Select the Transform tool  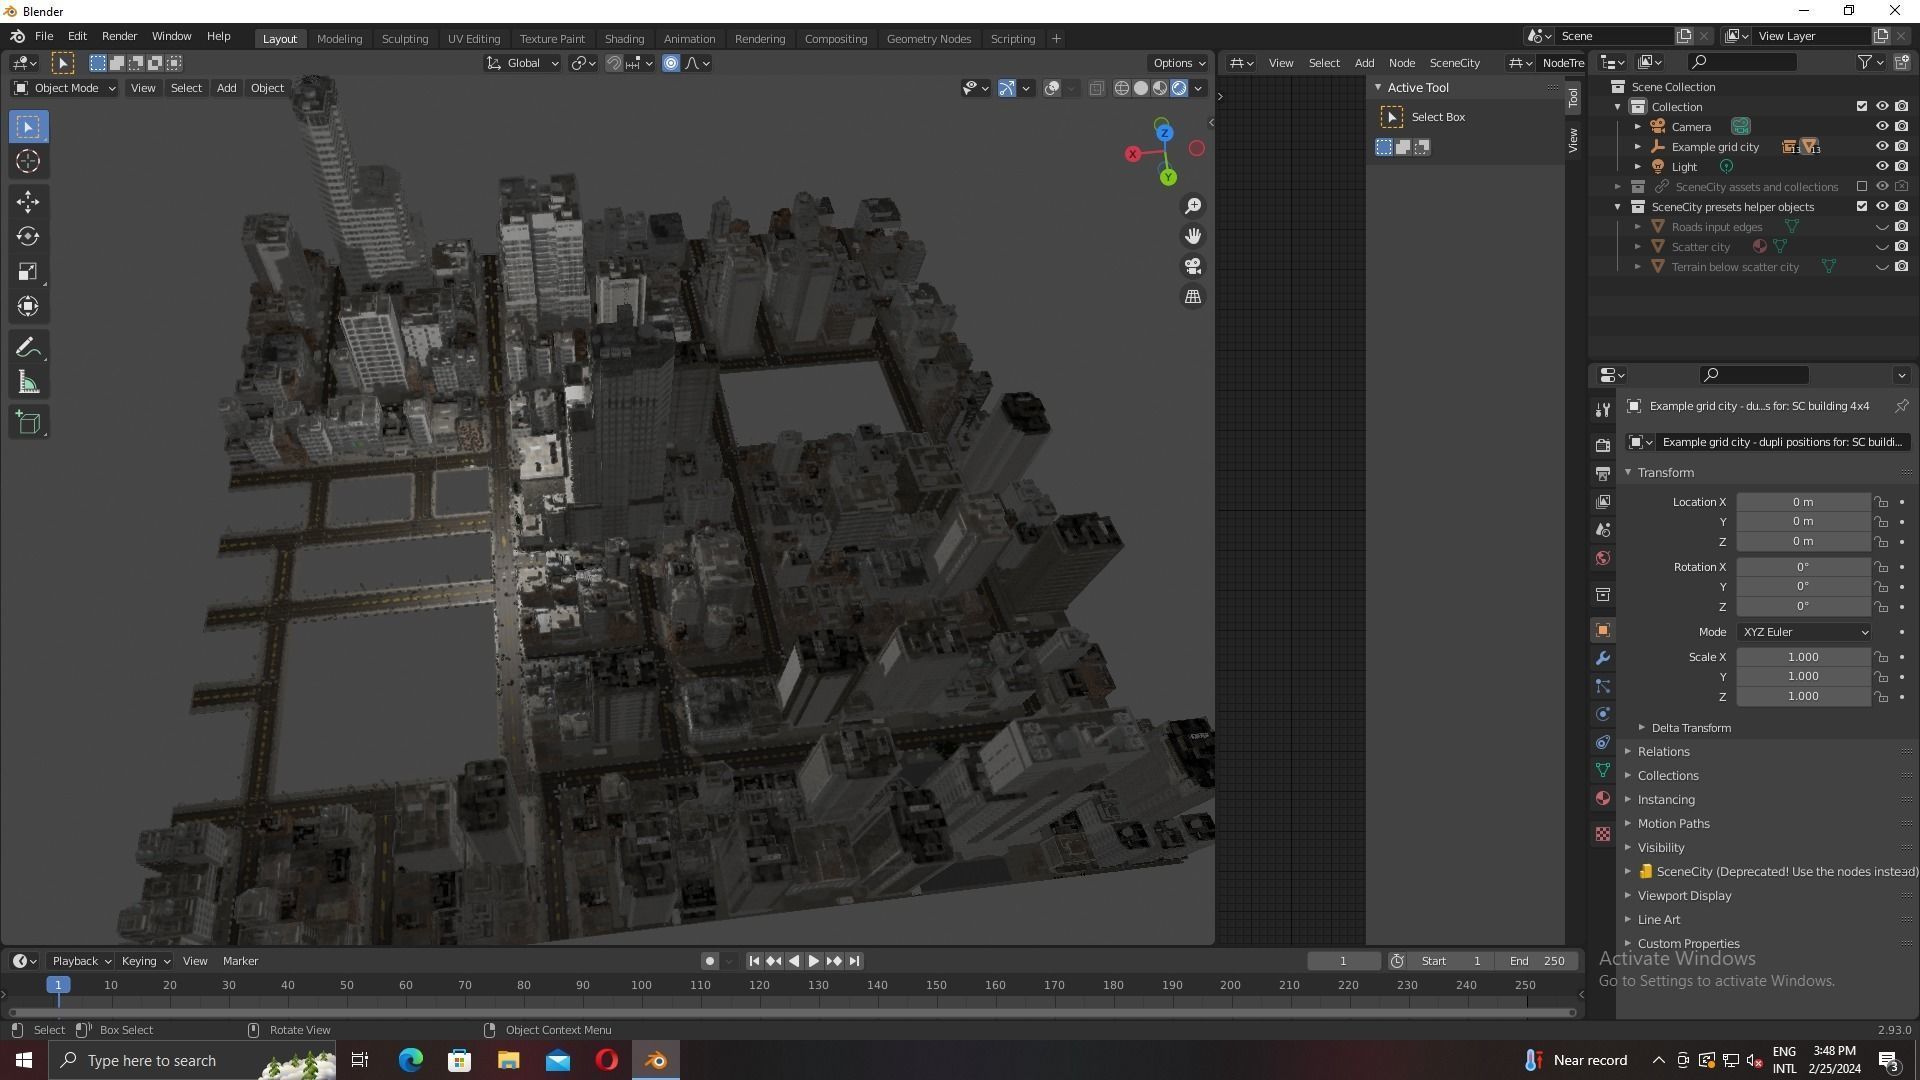[x=28, y=307]
